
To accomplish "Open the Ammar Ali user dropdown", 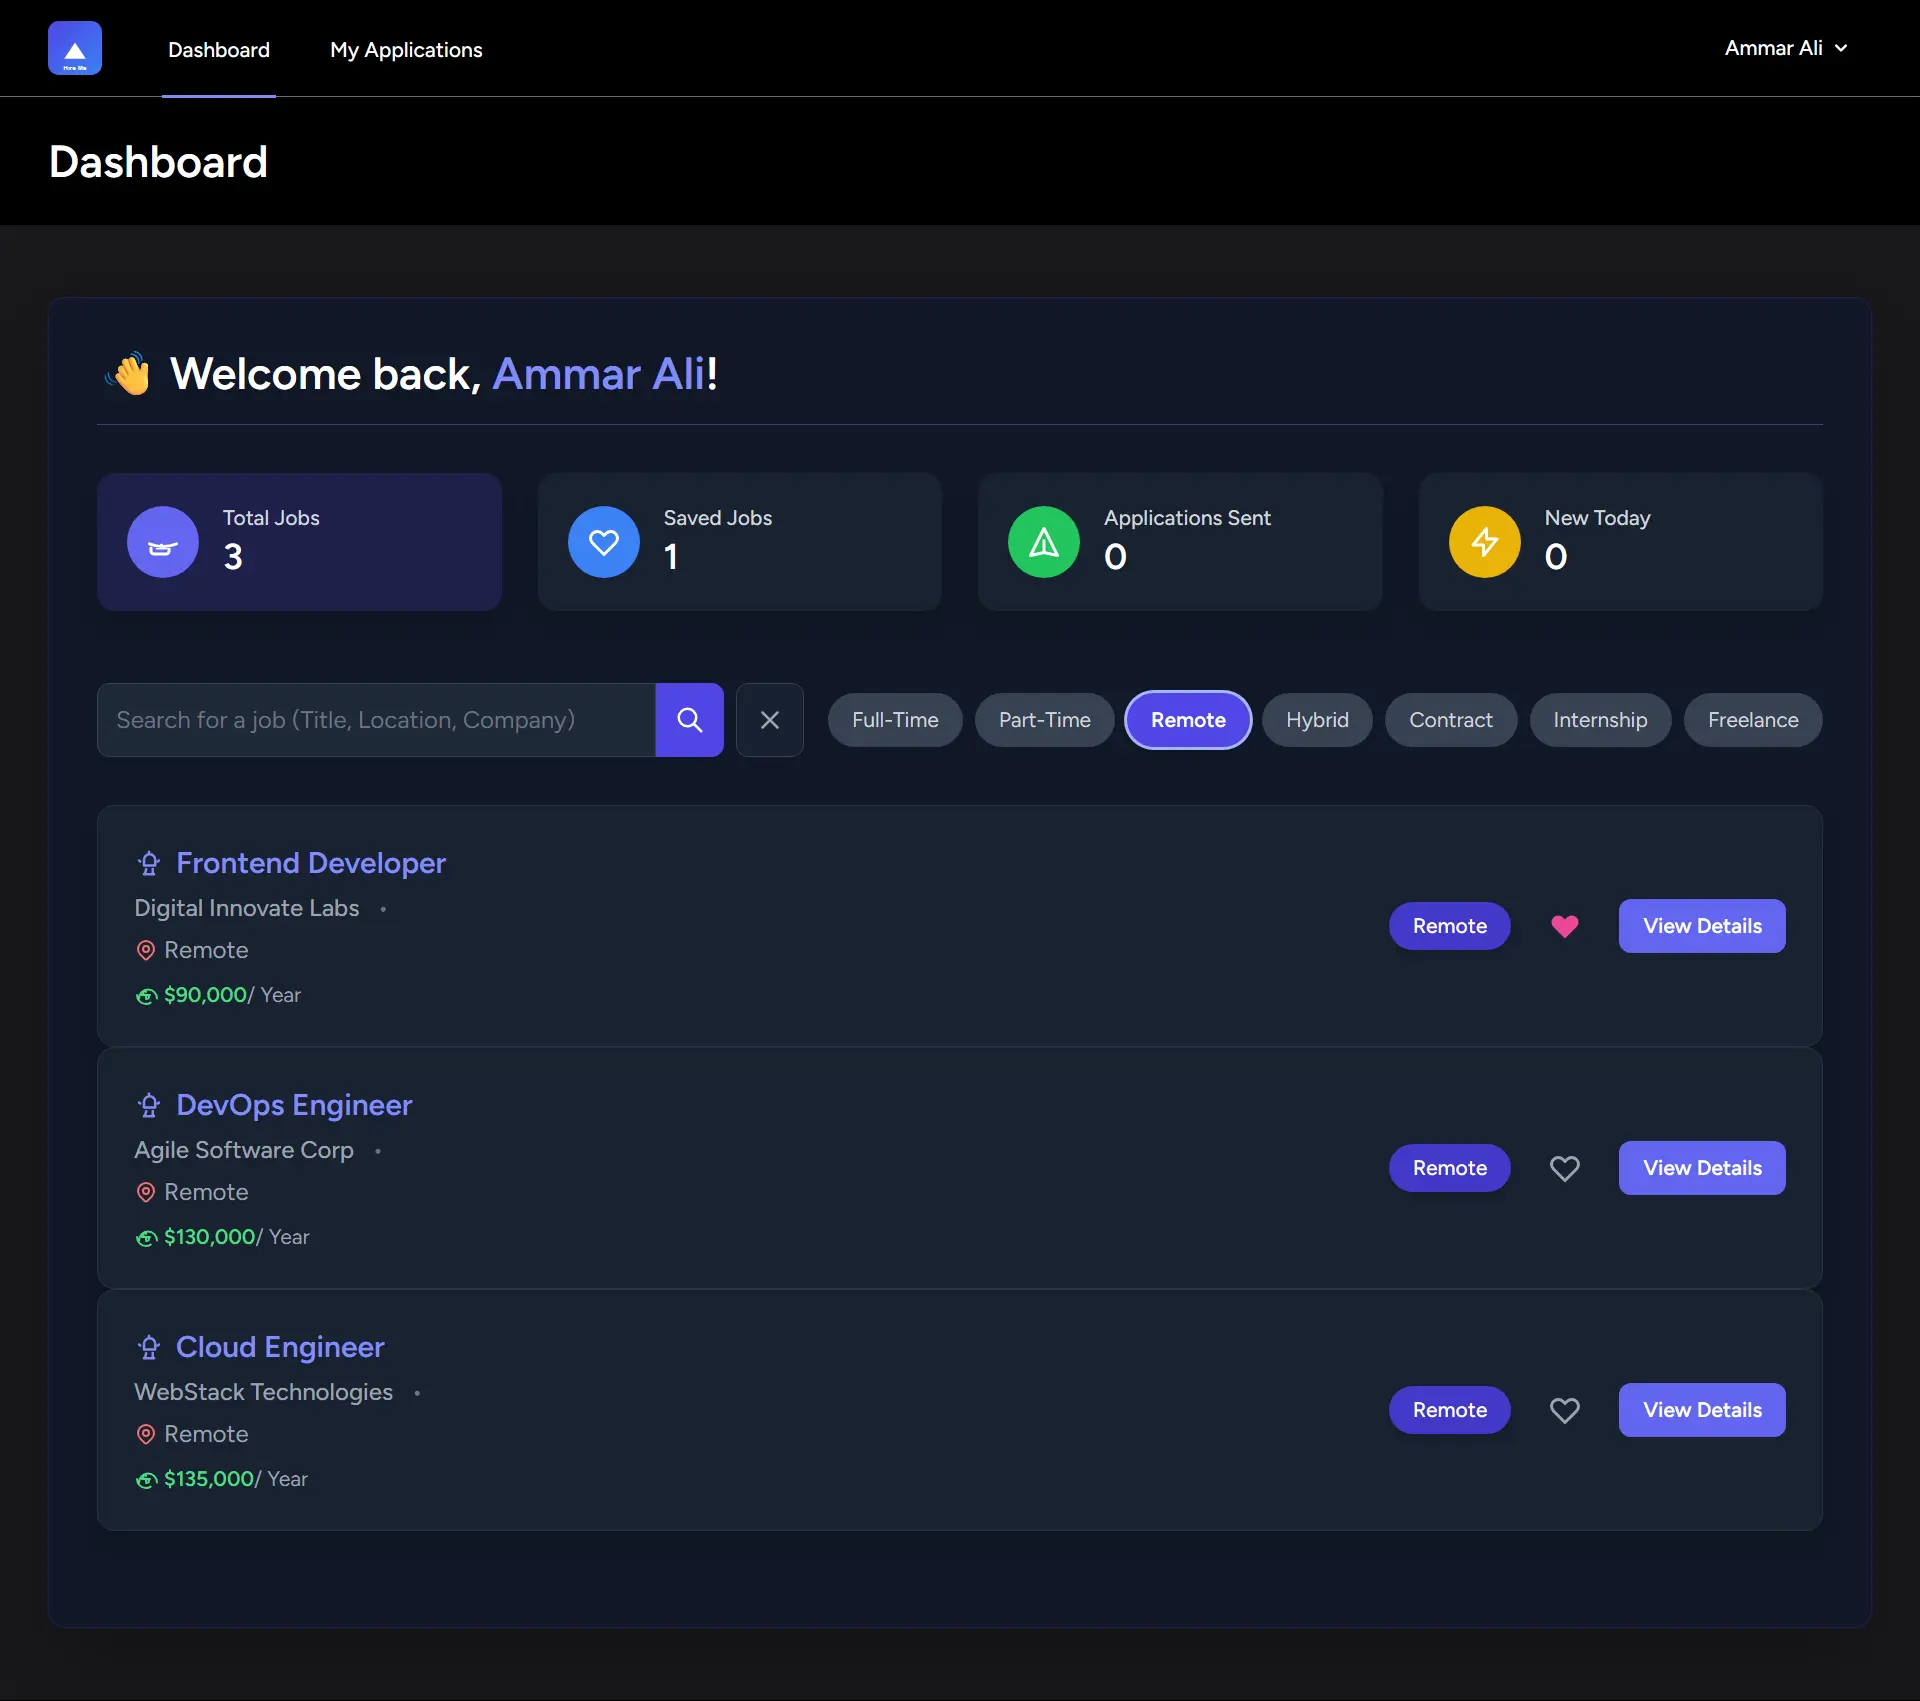I will (x=1786, y=48).
